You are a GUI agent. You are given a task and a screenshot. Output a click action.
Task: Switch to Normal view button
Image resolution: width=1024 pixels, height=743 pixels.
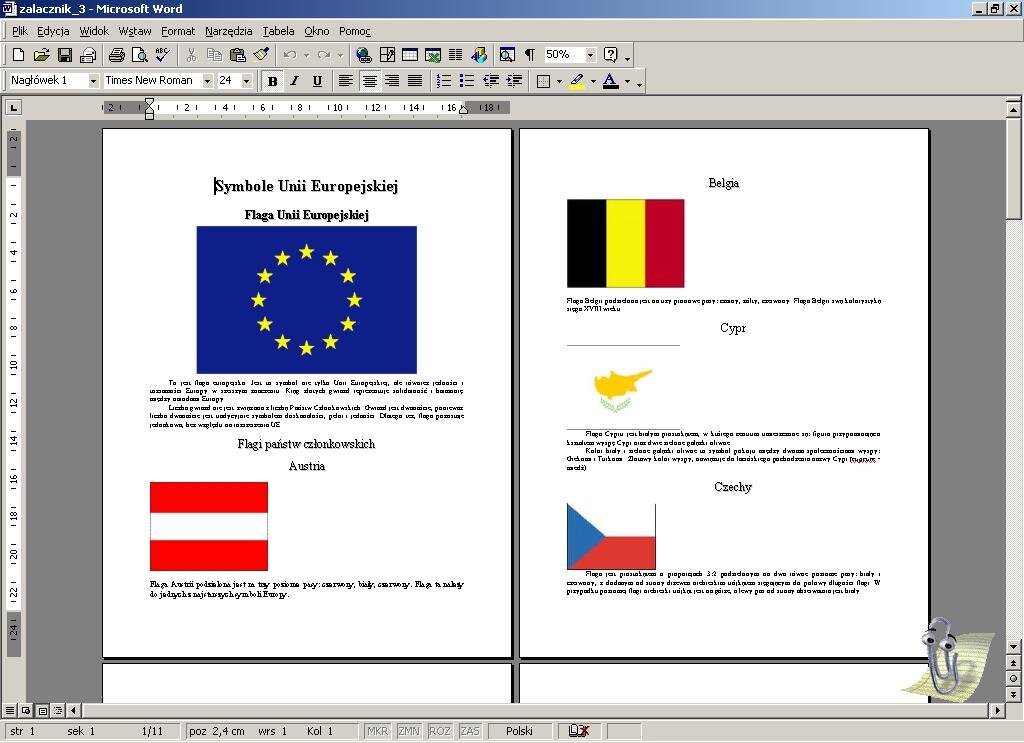click(x=10, y=710)
